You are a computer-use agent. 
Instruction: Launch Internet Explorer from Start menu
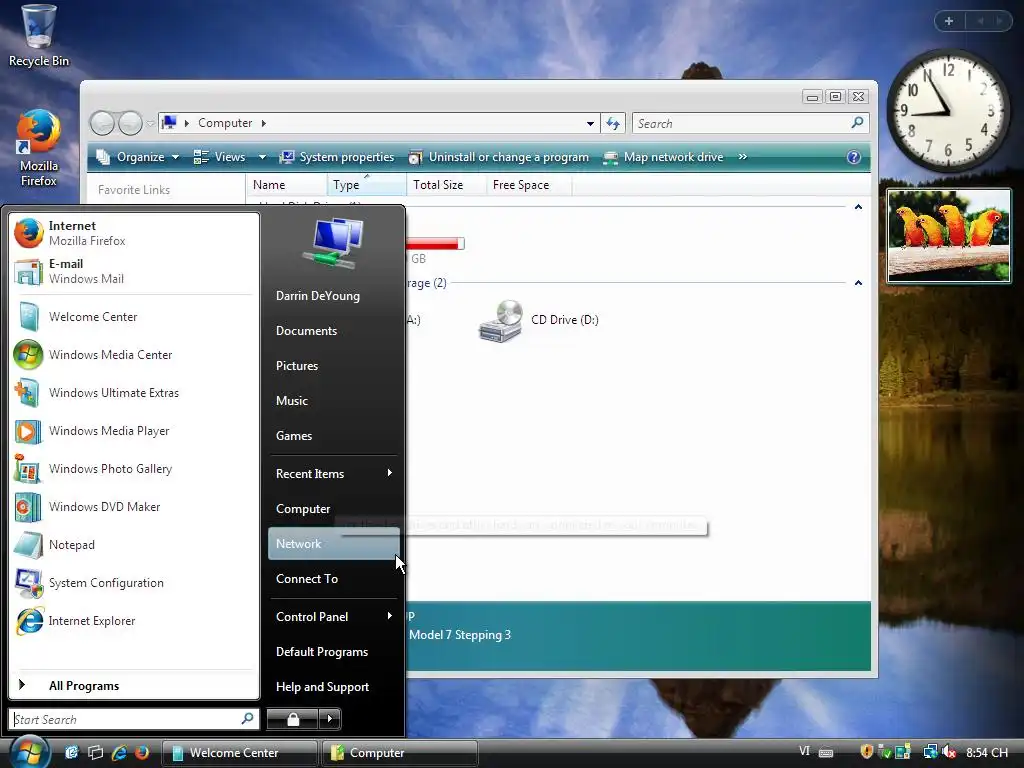(134, 620)
